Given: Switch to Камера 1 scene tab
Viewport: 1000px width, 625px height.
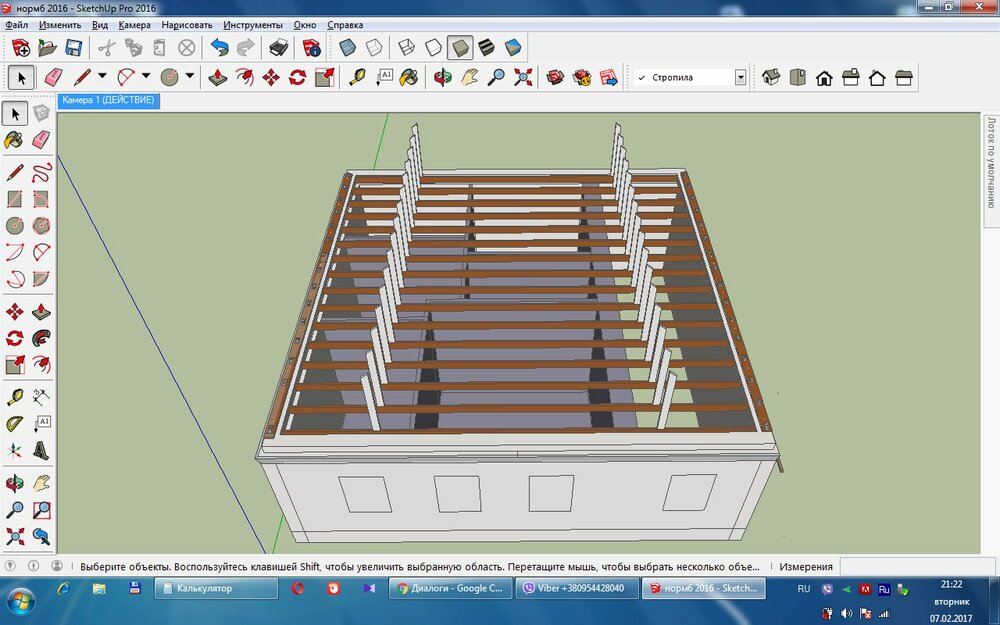Looking at the screenshot, I should click(108, 101).
